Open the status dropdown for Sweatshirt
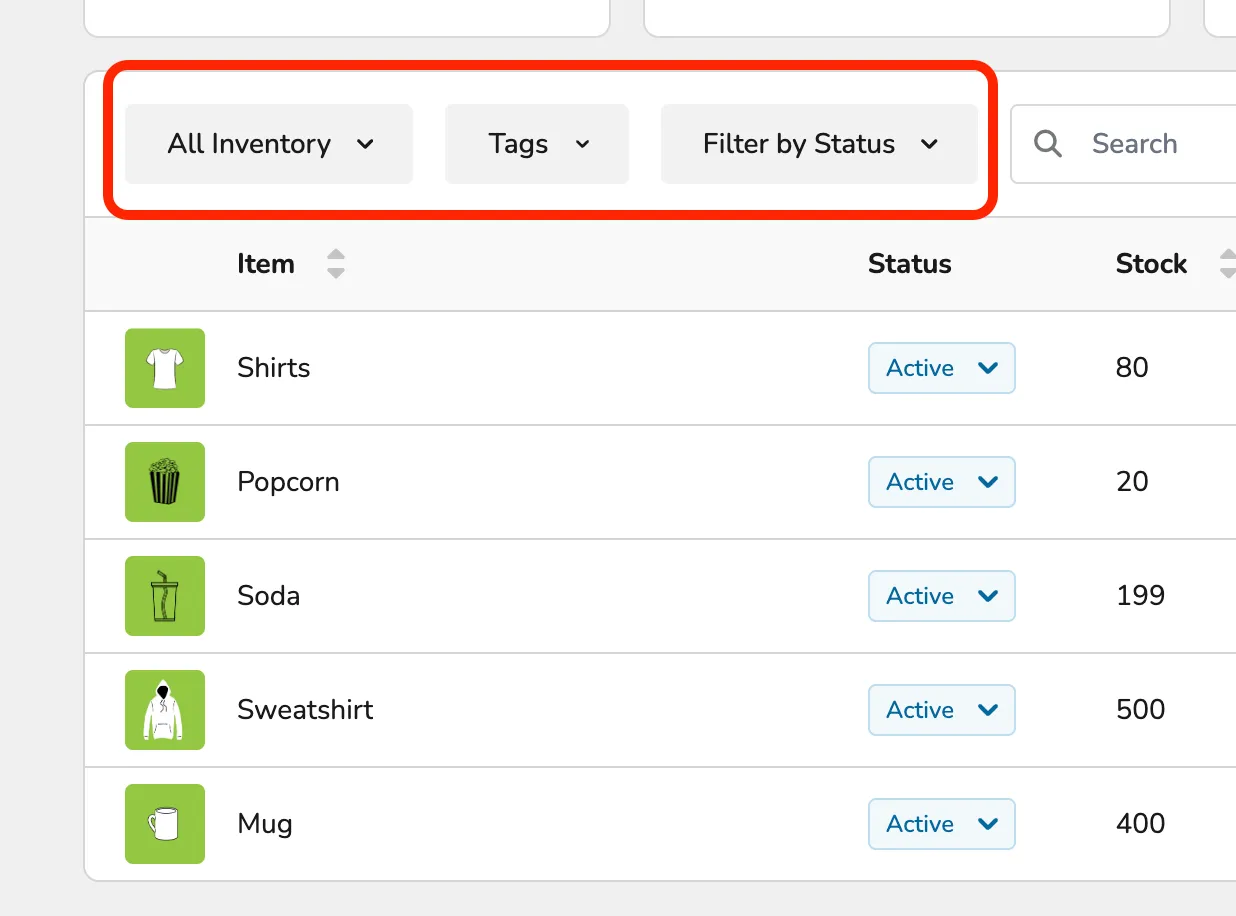 942,710
